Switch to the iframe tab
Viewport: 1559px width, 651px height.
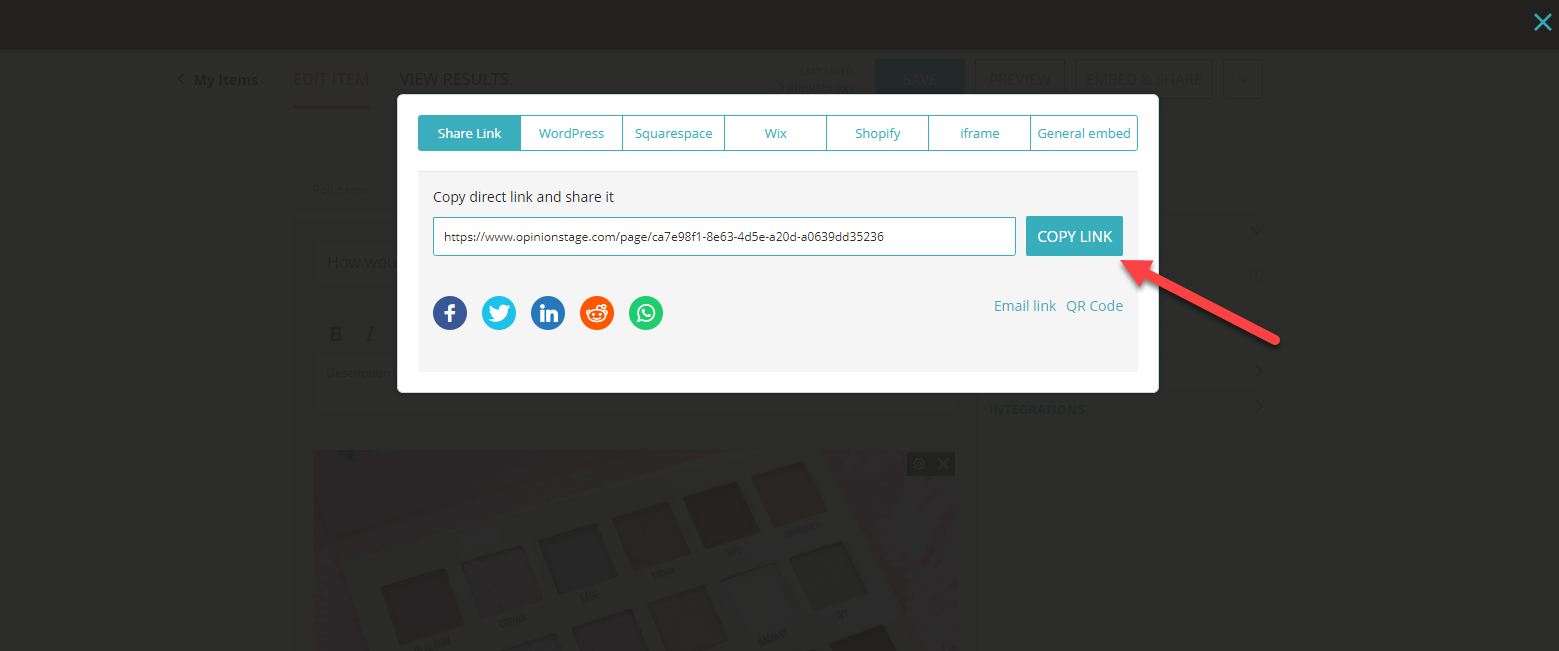[x=980, y=133]
